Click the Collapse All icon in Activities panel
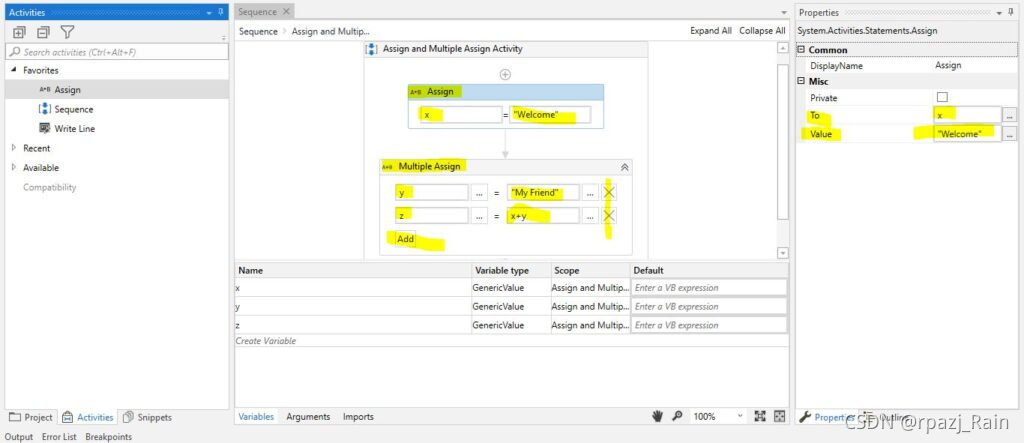This screenshot has width=1024, height=443. pos(43,32)
